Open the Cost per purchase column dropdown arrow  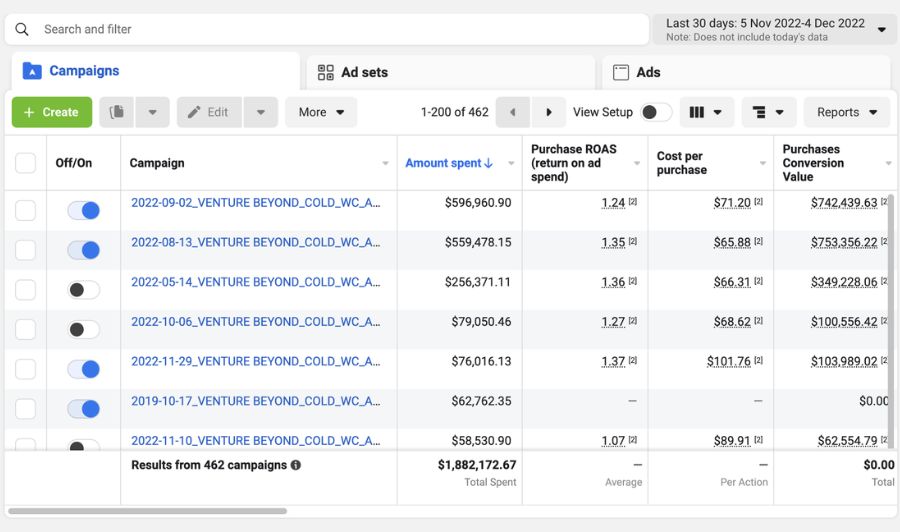coord(762,164)
